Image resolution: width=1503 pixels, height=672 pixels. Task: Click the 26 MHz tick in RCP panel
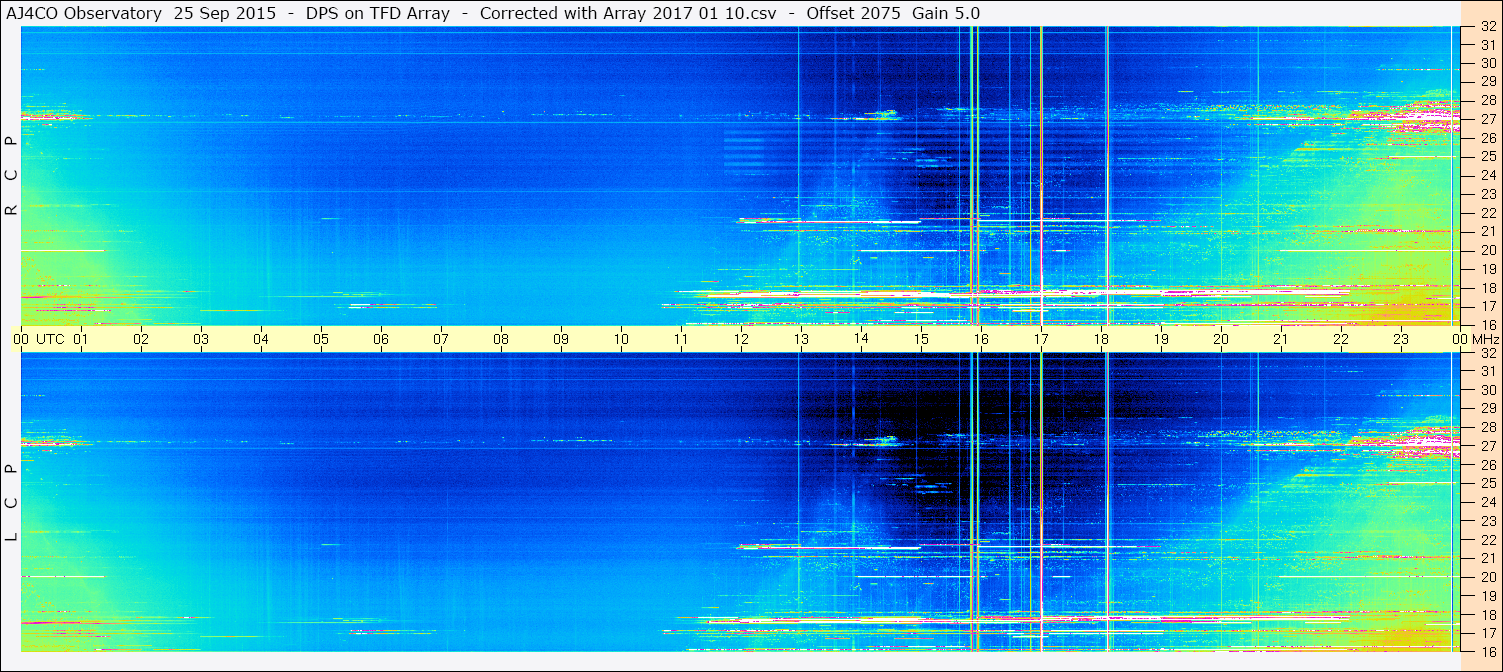pos(1487,138)
